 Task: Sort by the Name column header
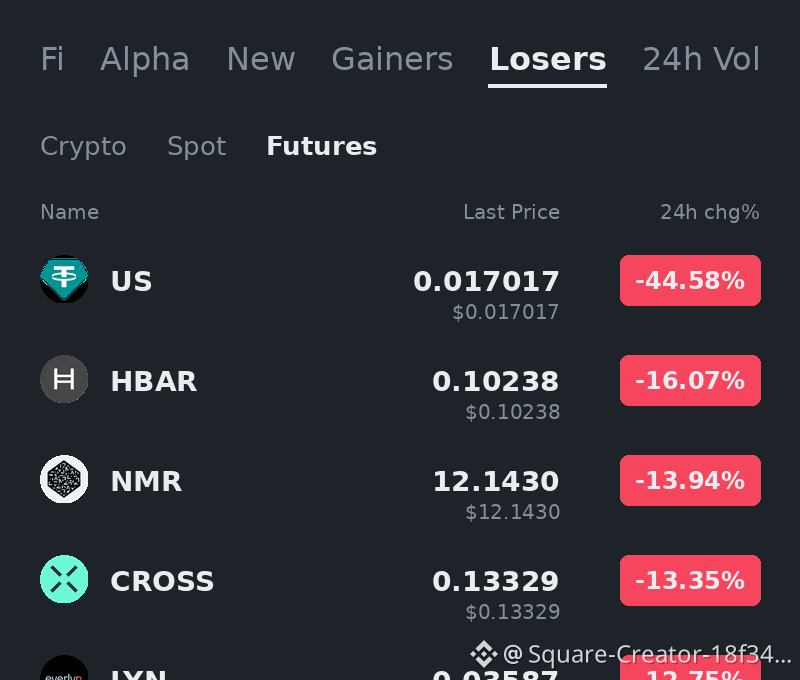[70, 212]
